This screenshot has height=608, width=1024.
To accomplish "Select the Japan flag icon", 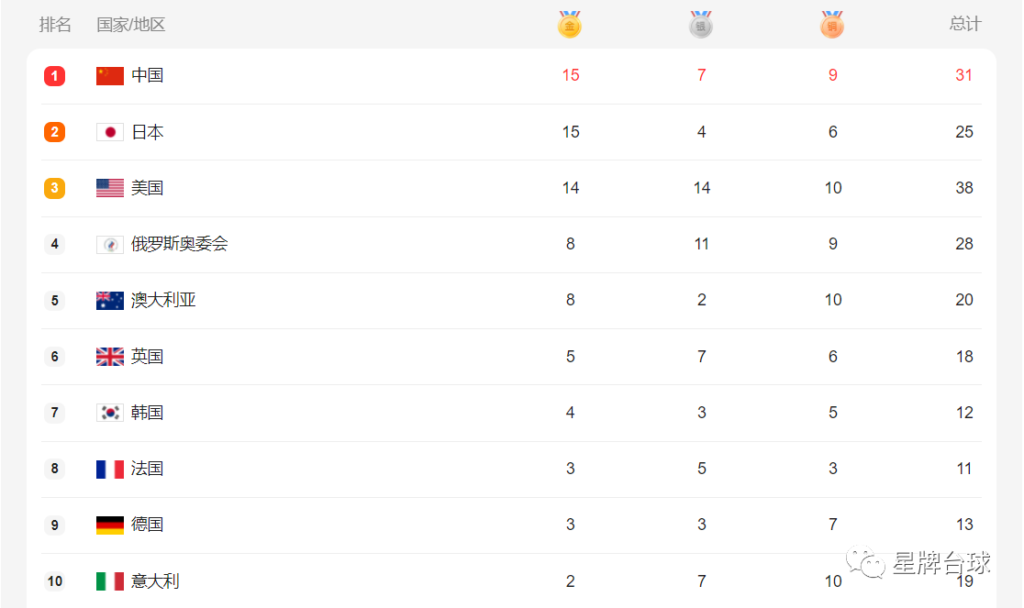I will tap(110, 133).
